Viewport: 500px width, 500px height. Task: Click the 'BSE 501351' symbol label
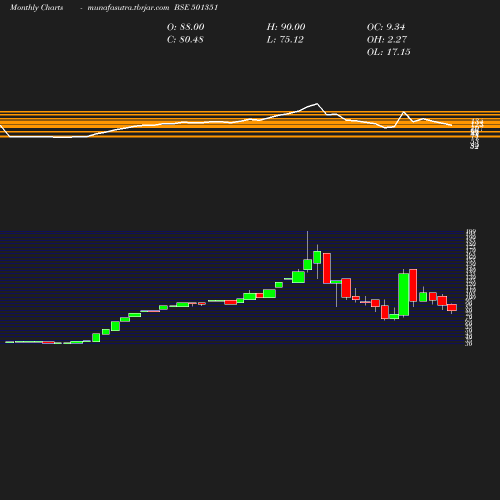196,7
